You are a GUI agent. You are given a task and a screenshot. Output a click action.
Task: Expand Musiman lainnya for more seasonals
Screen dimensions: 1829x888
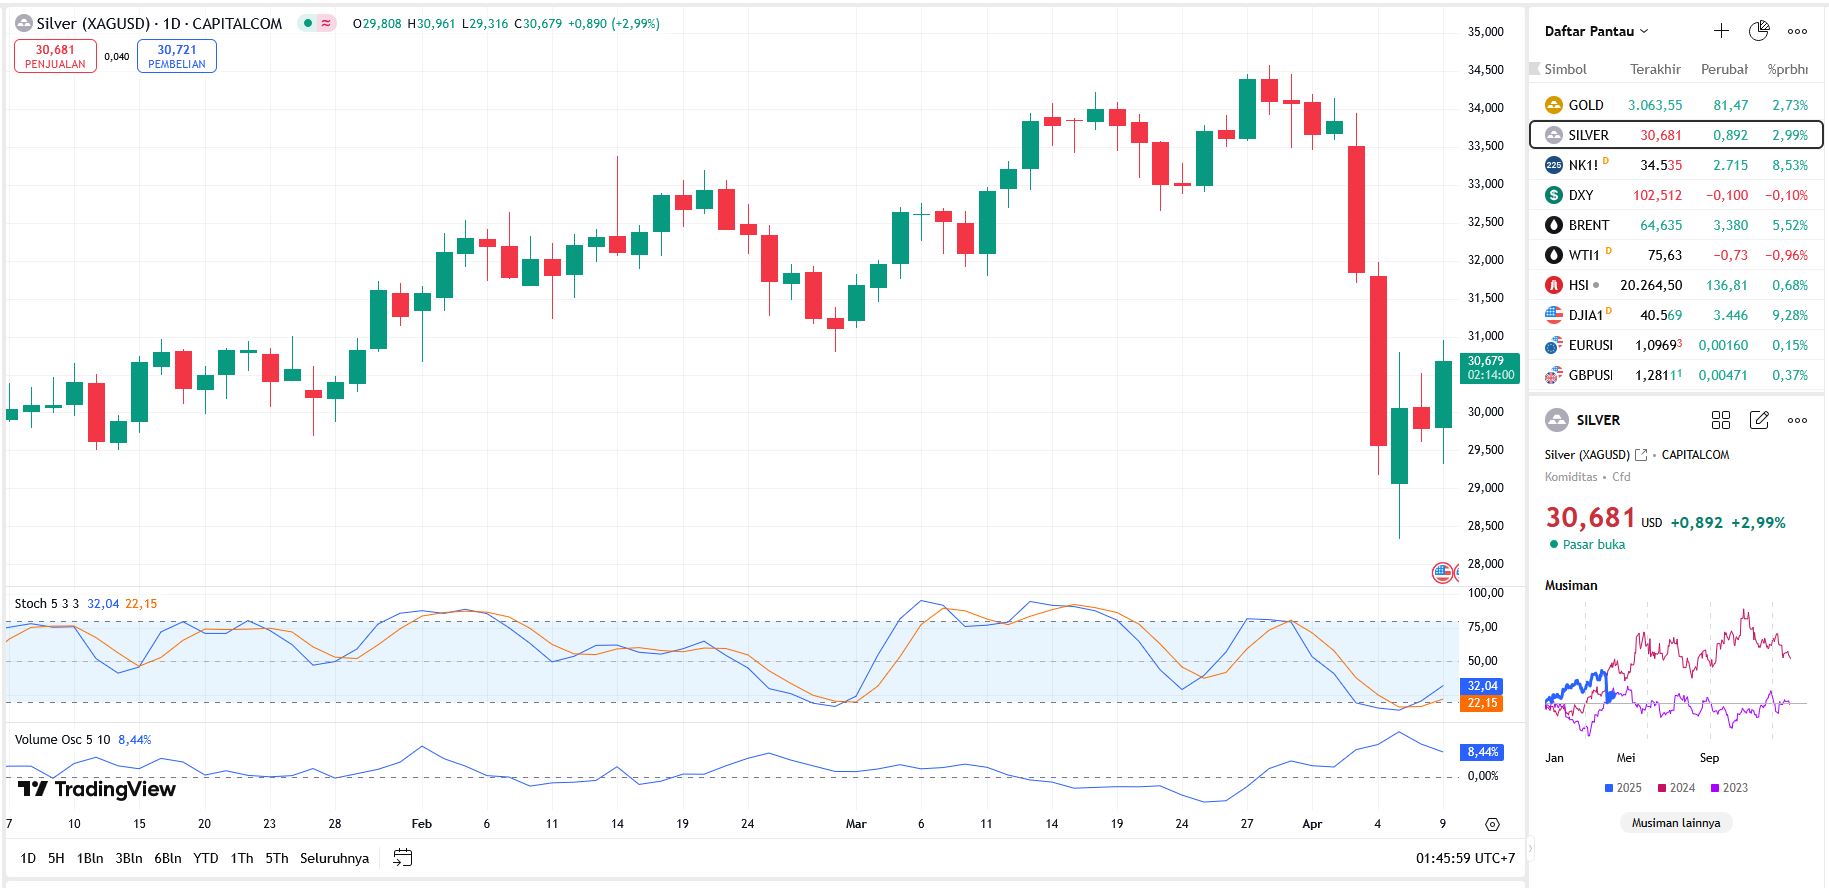[1676, 823]
